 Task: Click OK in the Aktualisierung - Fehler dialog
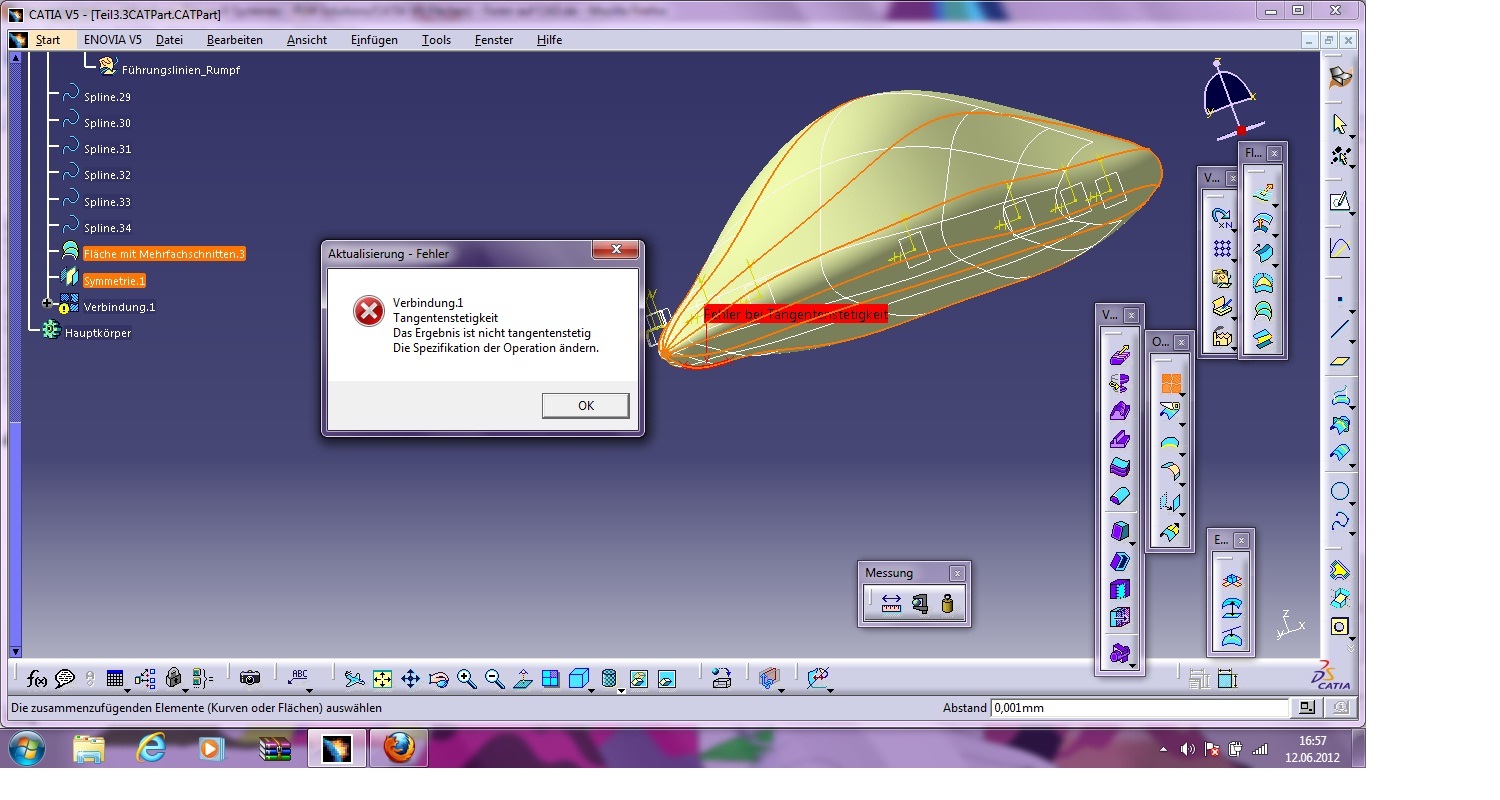(x=586, y=405)
